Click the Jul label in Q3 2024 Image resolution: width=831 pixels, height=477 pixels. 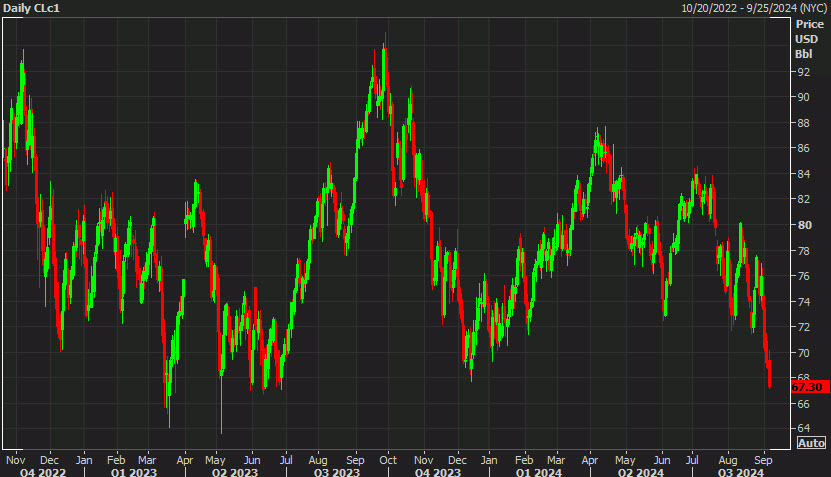692,460
